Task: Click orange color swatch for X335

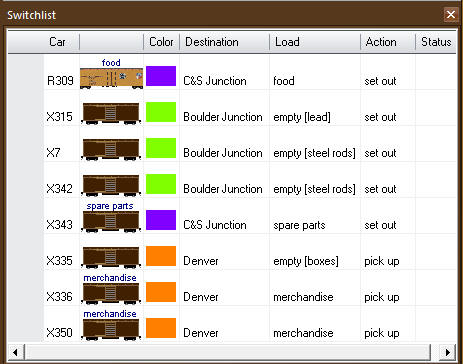Action: pos(161,256)
